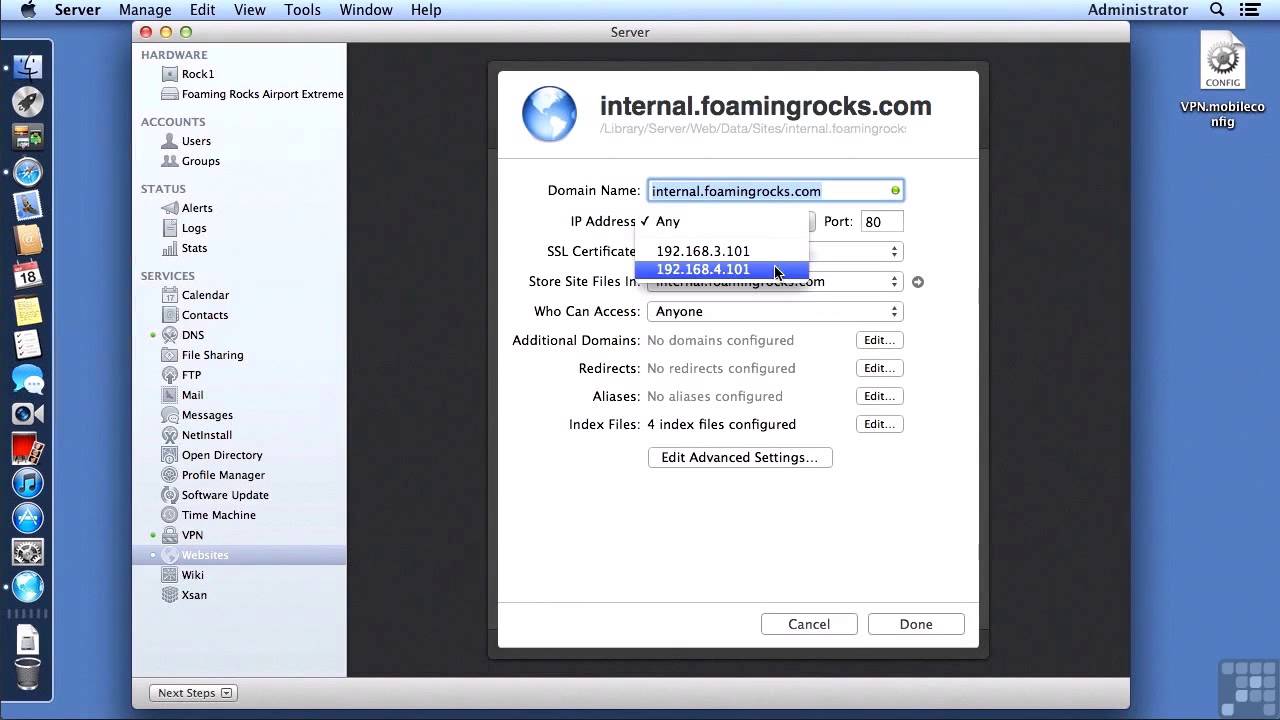
Task: Select the Websites service
Action: (x=239, y=555)
